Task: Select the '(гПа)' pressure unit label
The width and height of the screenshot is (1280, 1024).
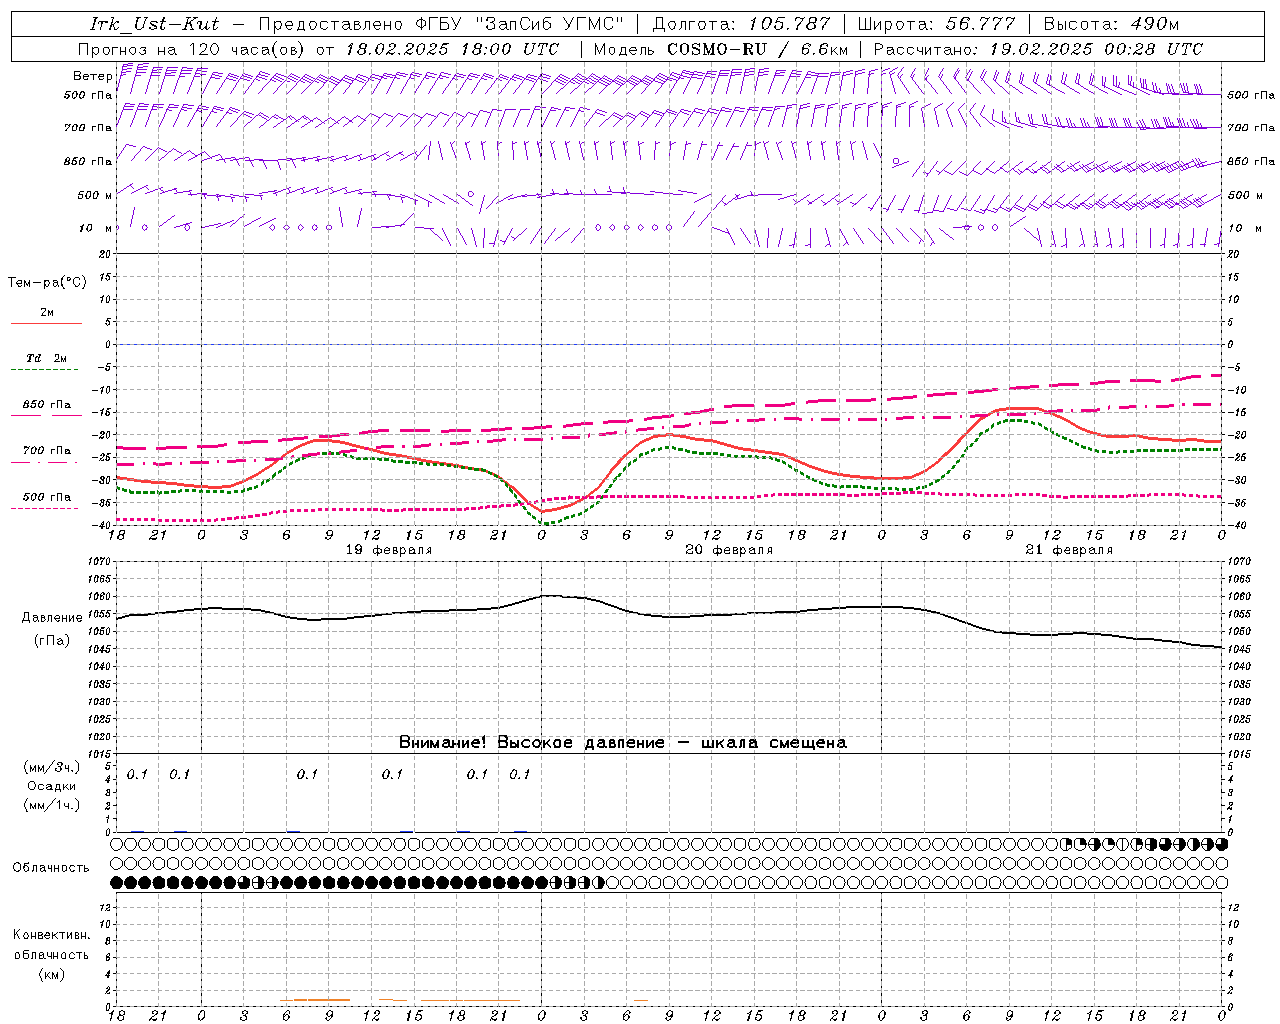Action: point(52,641)
